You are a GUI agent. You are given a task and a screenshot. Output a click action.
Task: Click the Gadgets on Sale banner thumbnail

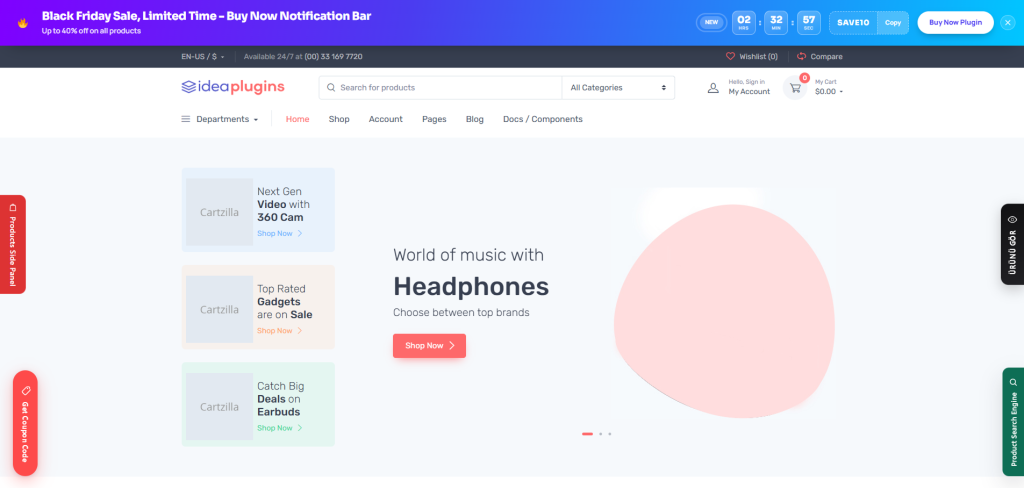pos(219,309)
